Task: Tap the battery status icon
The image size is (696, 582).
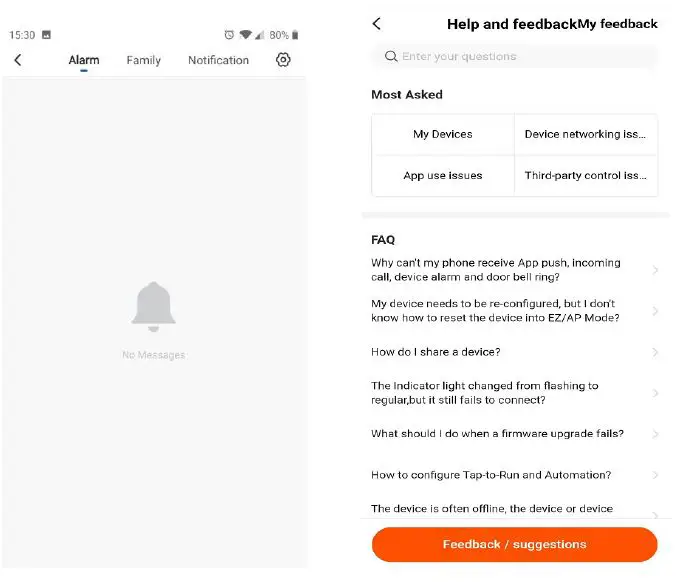Action: click(294, 35)
